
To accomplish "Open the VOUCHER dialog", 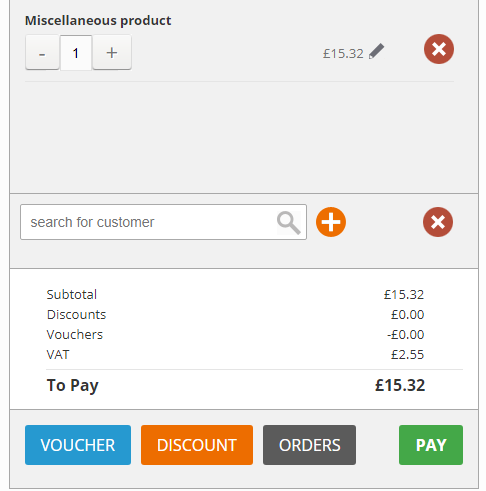I will [78, 445].
